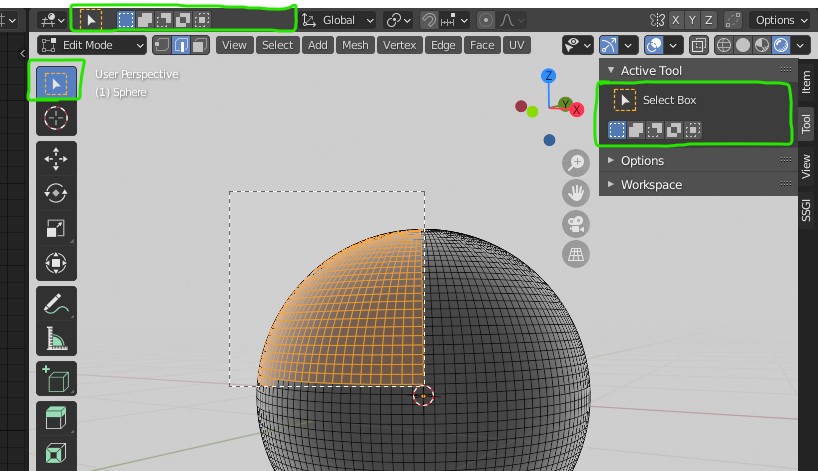Open the Select menu

278,45
